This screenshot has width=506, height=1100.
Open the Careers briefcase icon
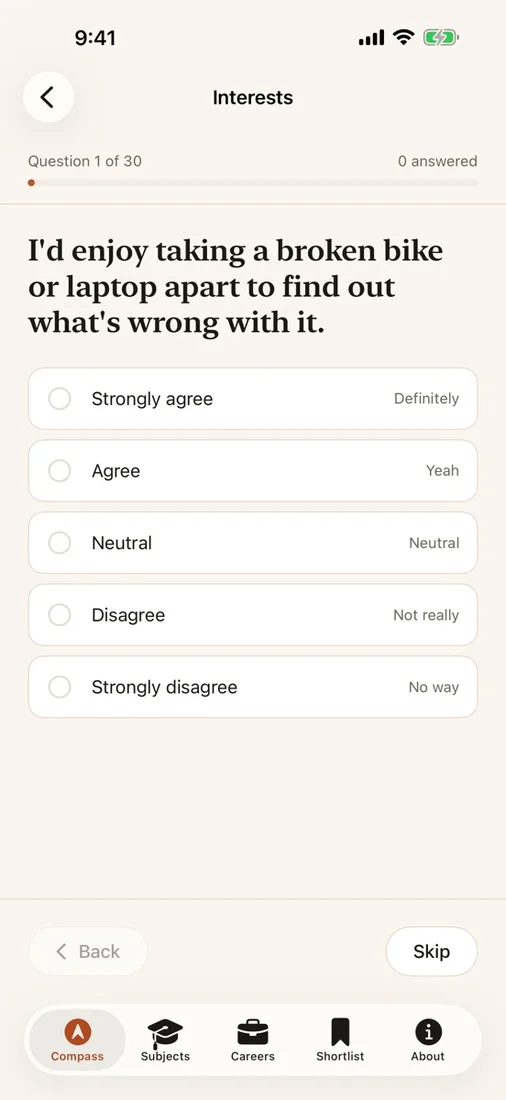coord(253,1032)
